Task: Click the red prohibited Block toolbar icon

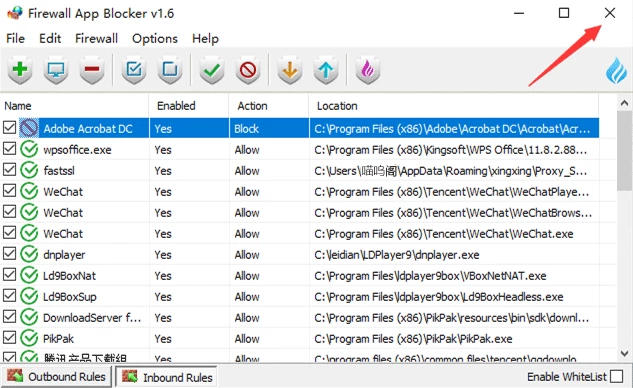Action: [247, 70]
